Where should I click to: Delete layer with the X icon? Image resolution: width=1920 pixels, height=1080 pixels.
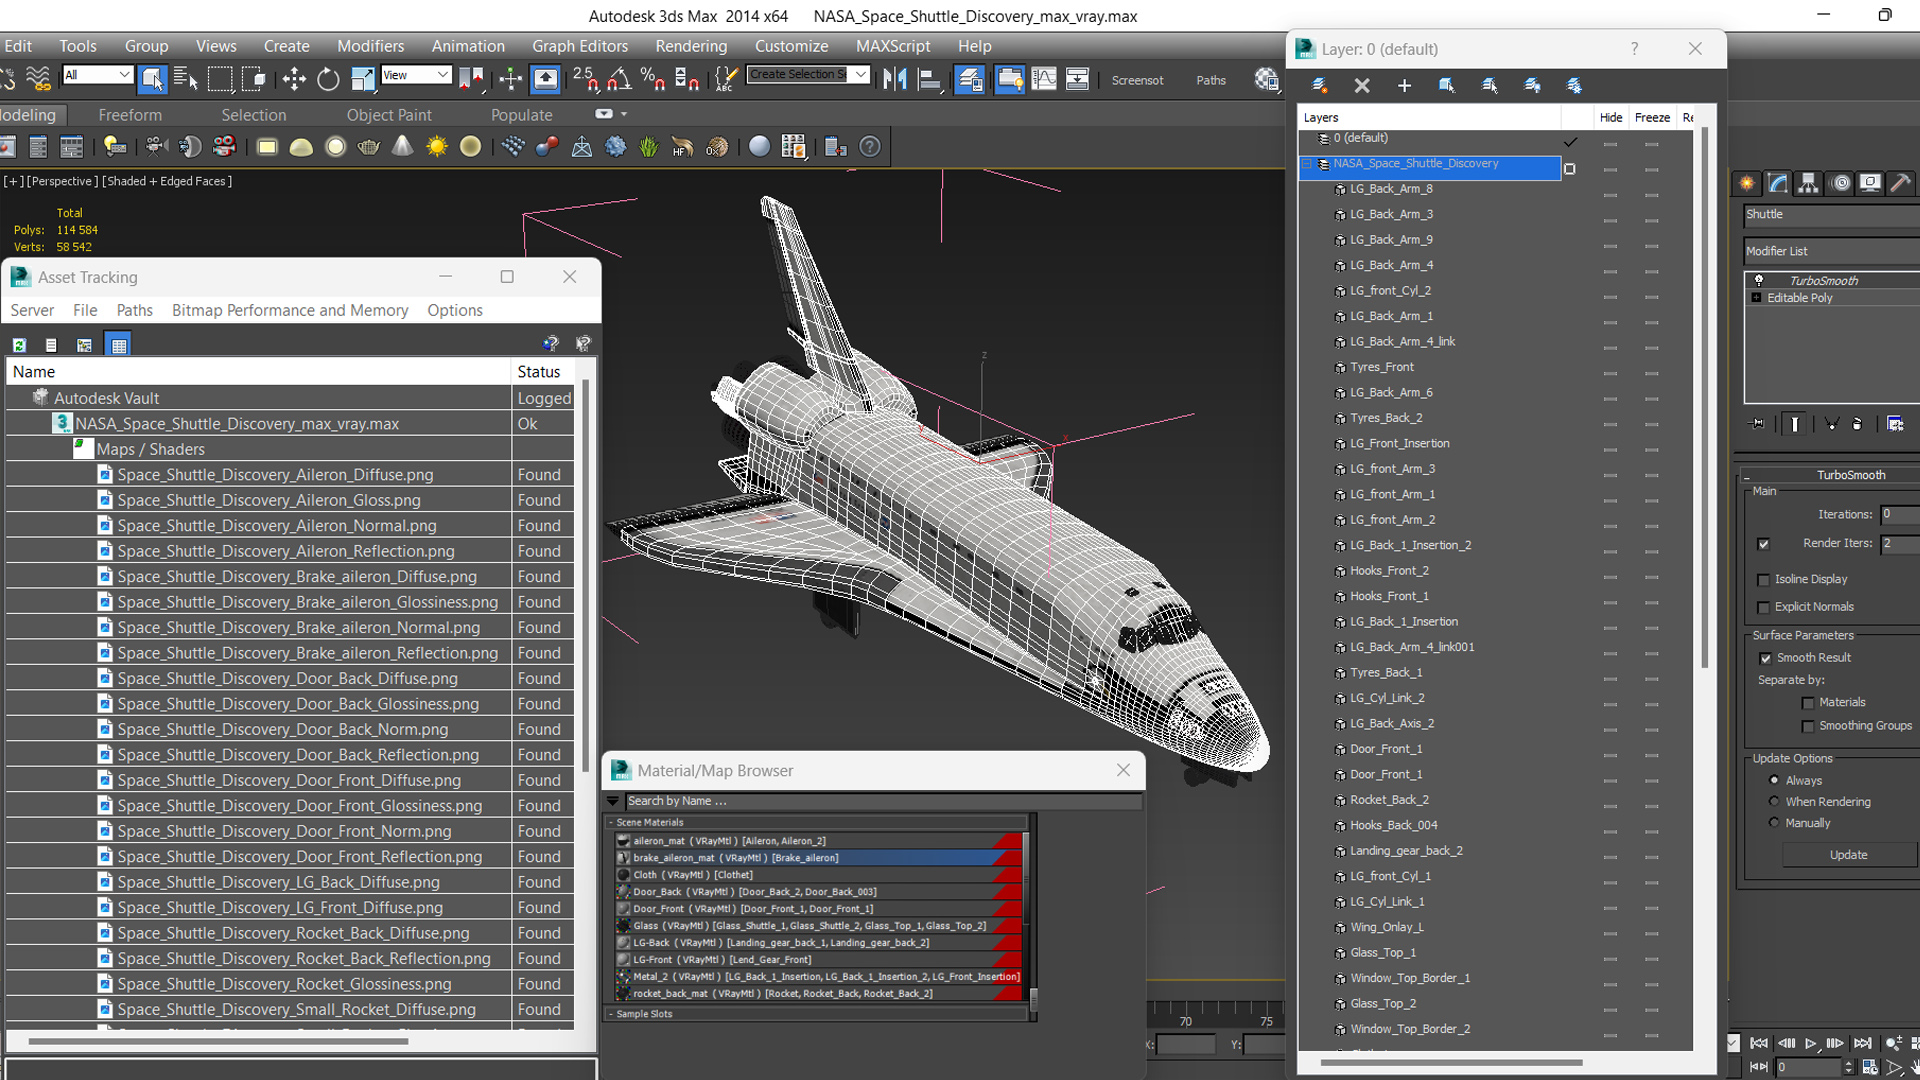click(x=1362, y=86)
